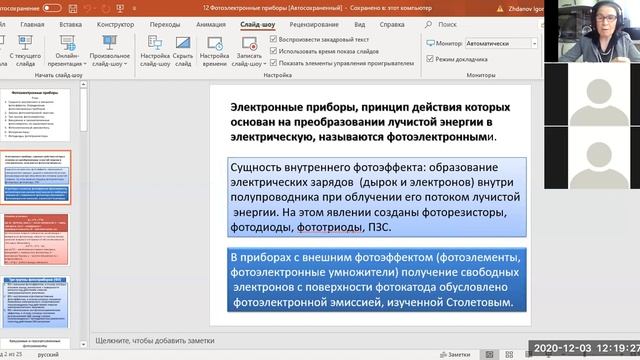Open the quick access toolbar customize arrow

(134, 8)
